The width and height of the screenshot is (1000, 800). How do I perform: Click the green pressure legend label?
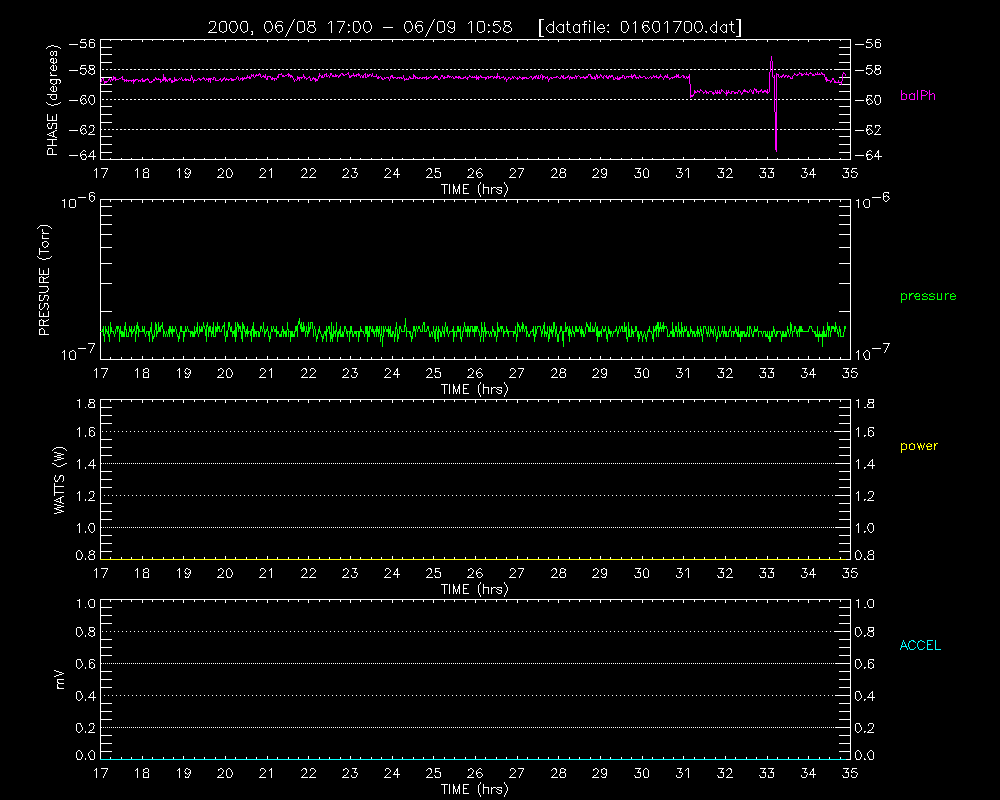click(x=928, y=296)
